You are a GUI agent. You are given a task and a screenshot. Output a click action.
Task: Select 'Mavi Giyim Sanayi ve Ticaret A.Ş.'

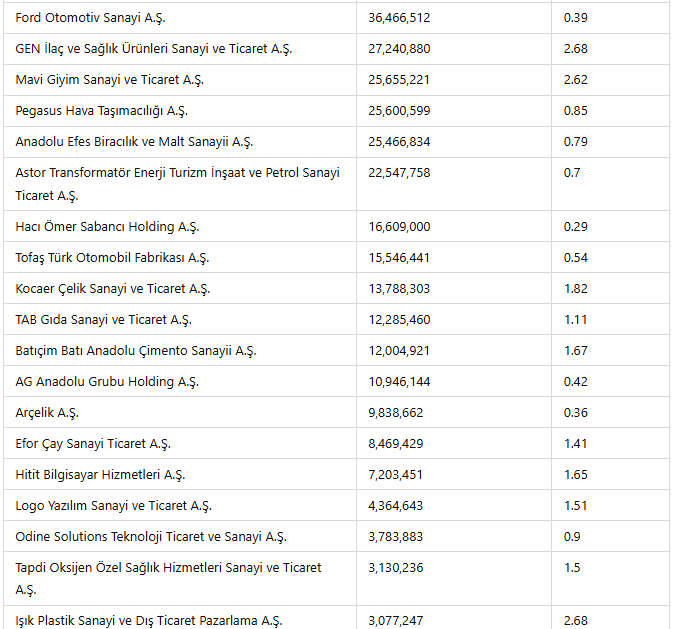point(110,80)
